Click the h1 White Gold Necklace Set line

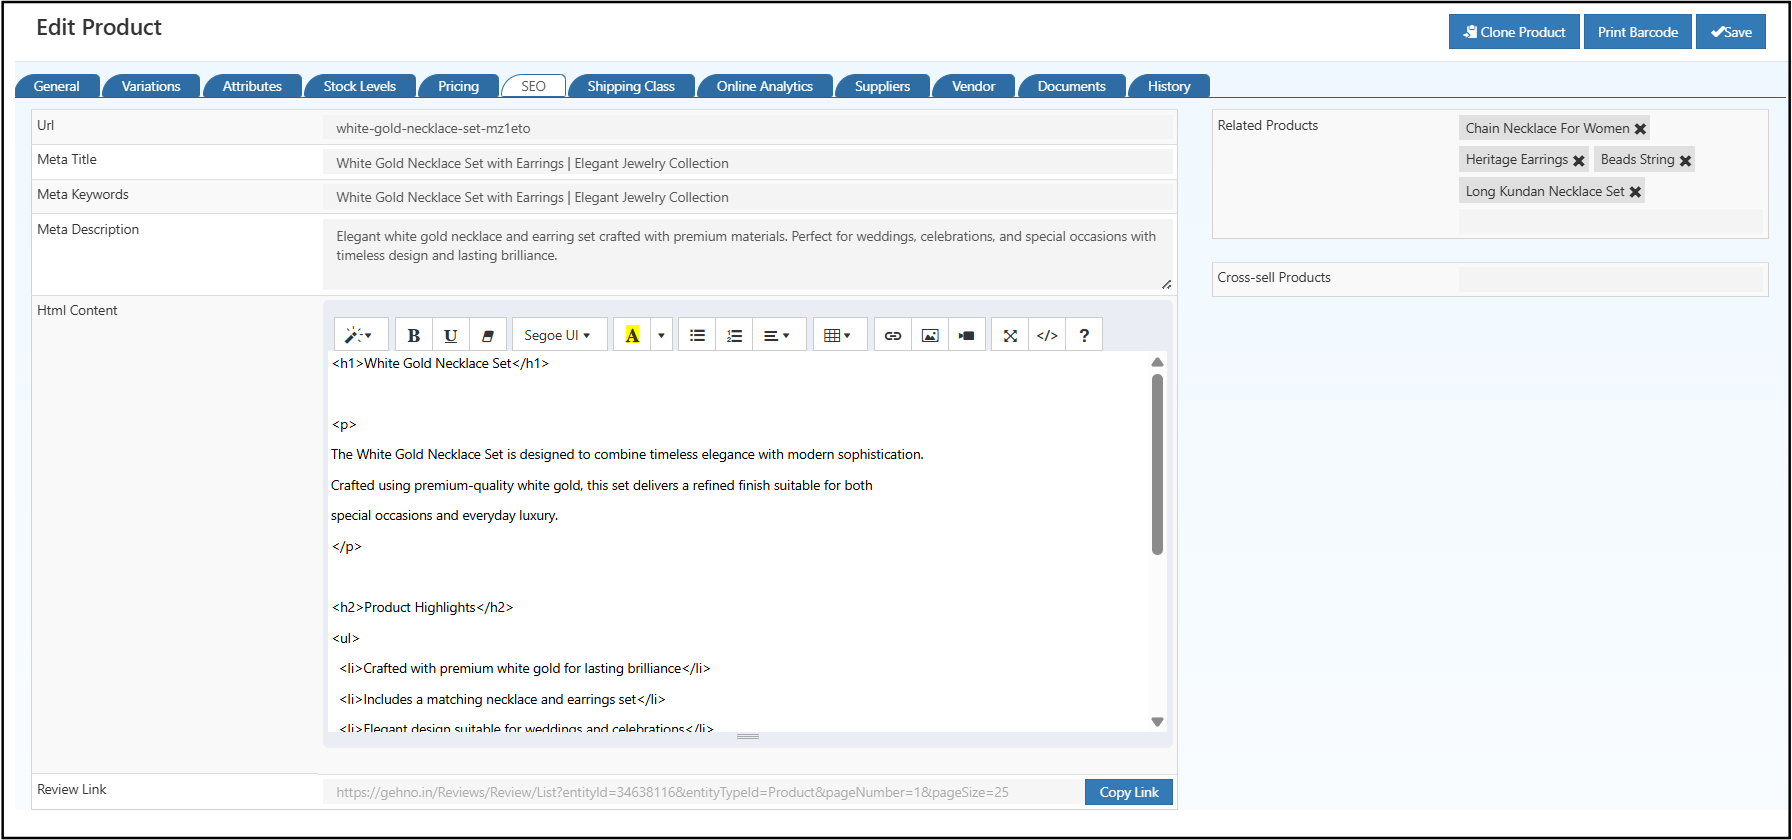440,363
